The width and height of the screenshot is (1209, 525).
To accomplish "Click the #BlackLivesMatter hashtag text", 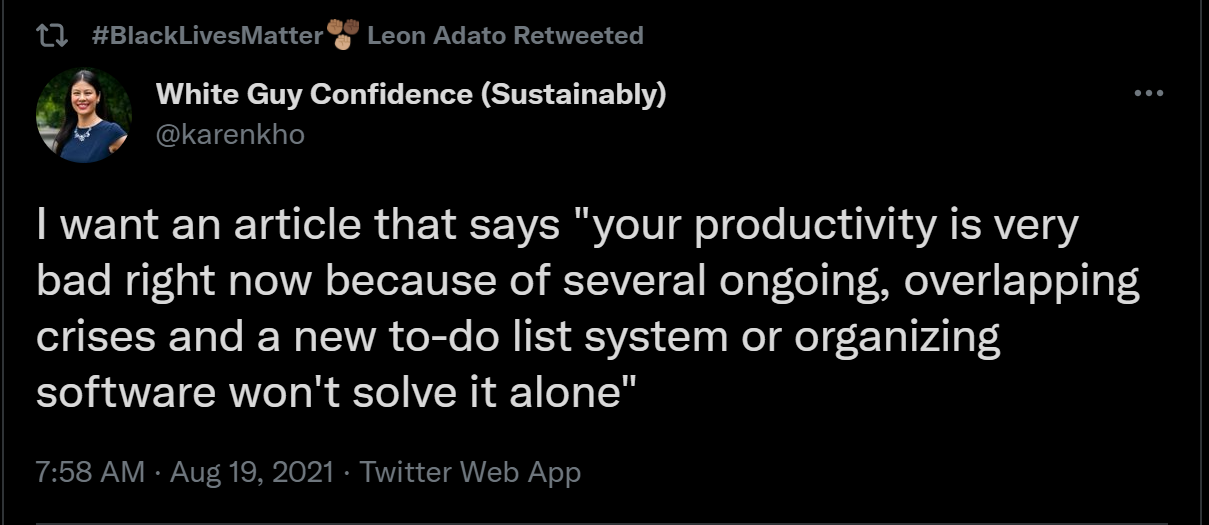I will (207, 37).
